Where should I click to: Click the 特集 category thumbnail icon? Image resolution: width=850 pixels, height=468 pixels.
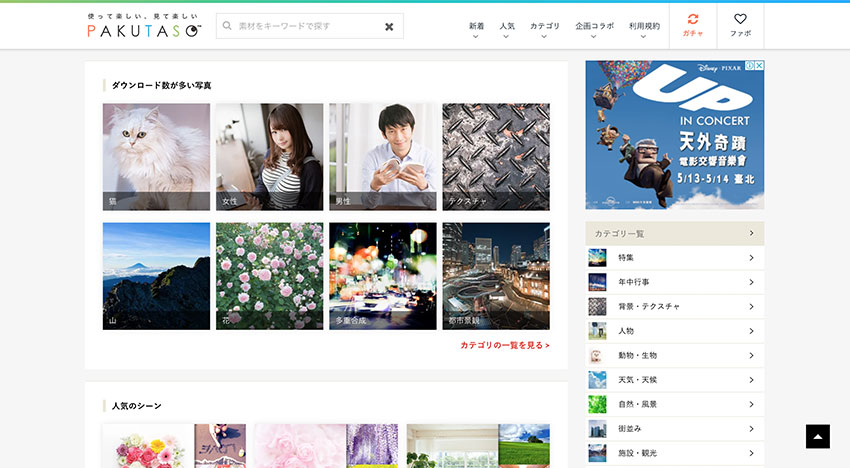(597, 258)
